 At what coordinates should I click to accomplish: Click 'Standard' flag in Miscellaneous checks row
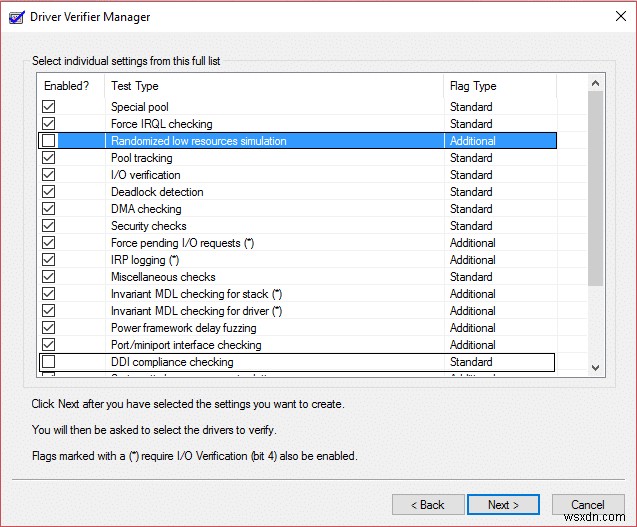pyautogui.click(x=471, y=277)
